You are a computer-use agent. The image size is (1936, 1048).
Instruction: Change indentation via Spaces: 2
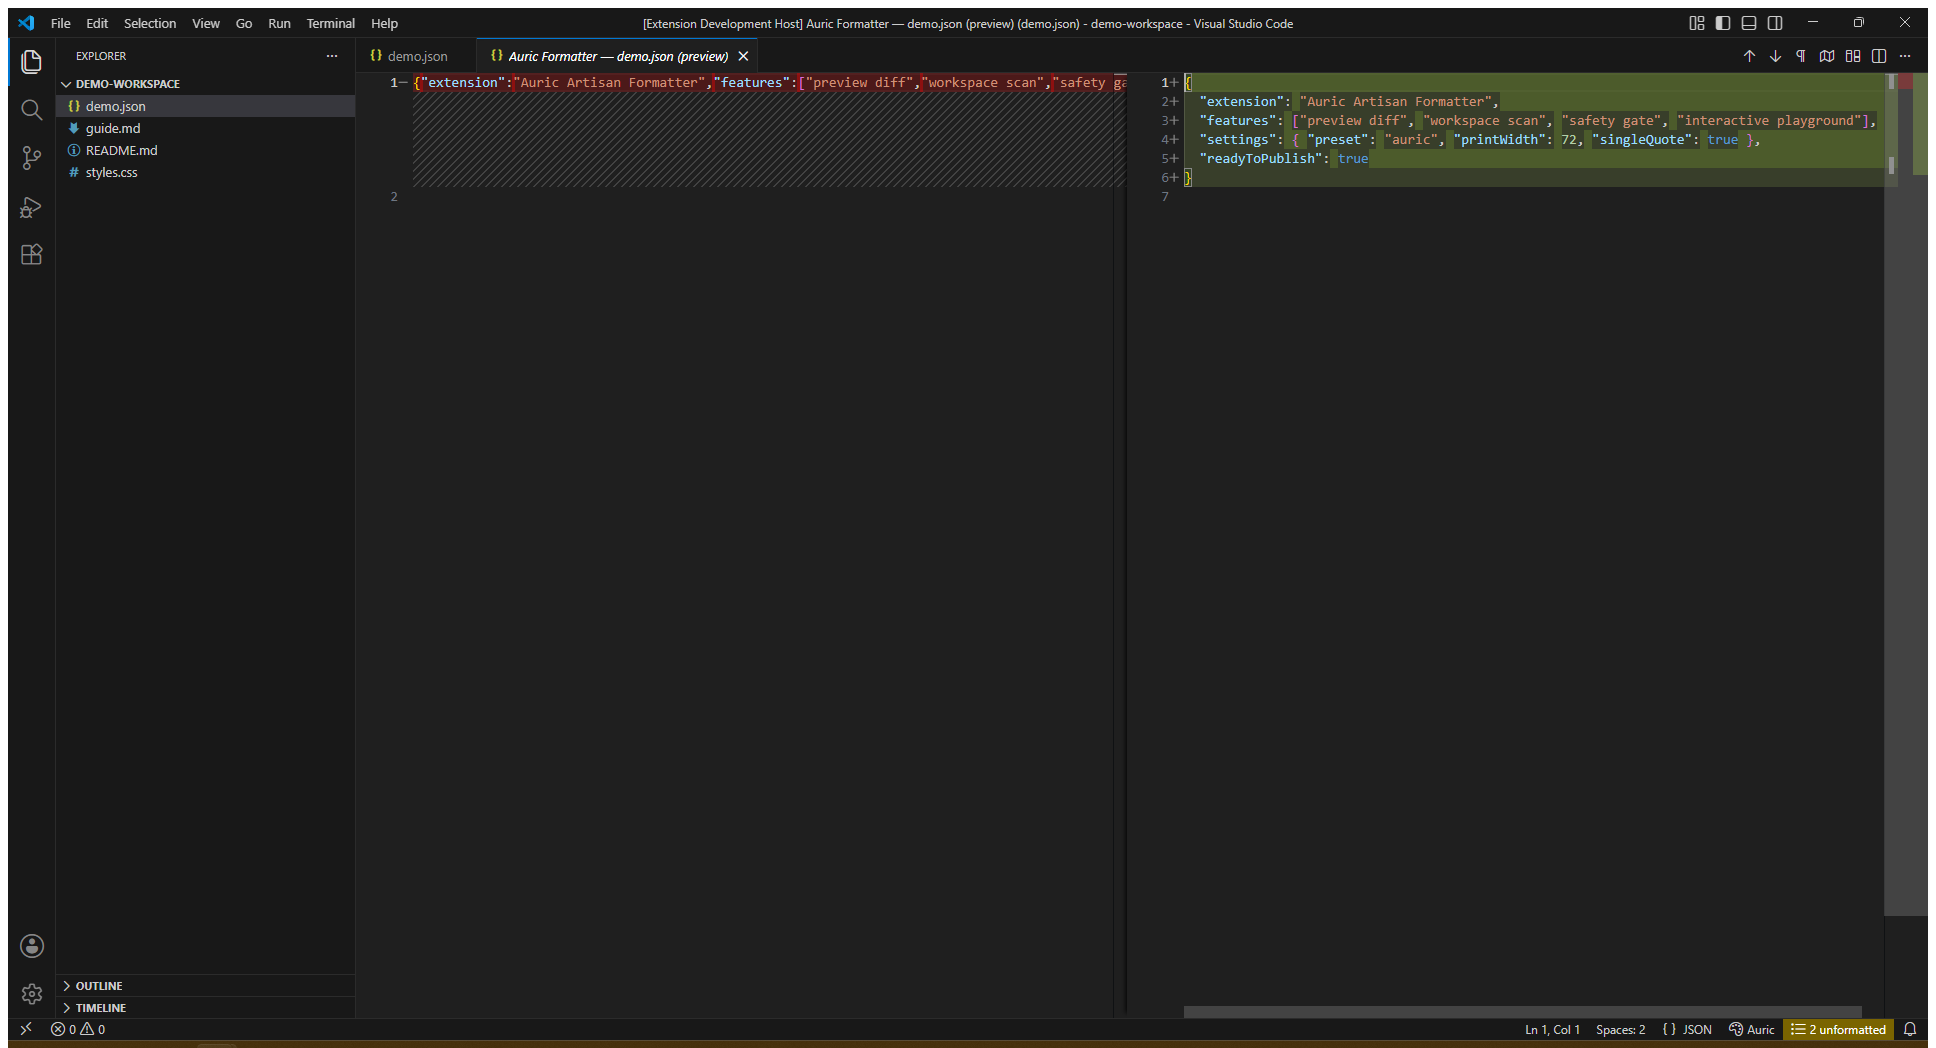coord(1620,1029)
